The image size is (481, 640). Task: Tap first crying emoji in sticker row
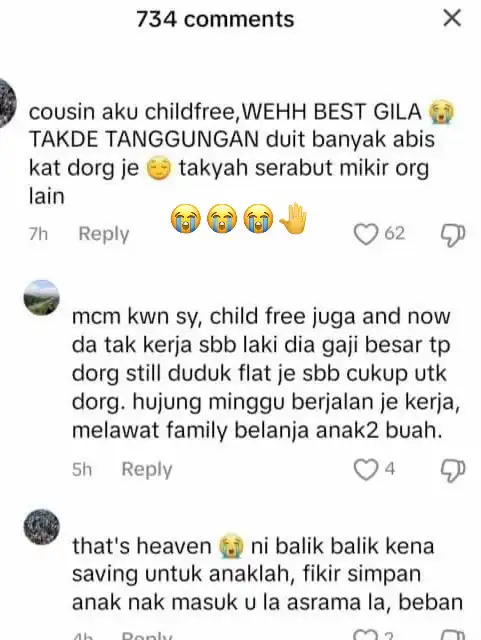186,219
